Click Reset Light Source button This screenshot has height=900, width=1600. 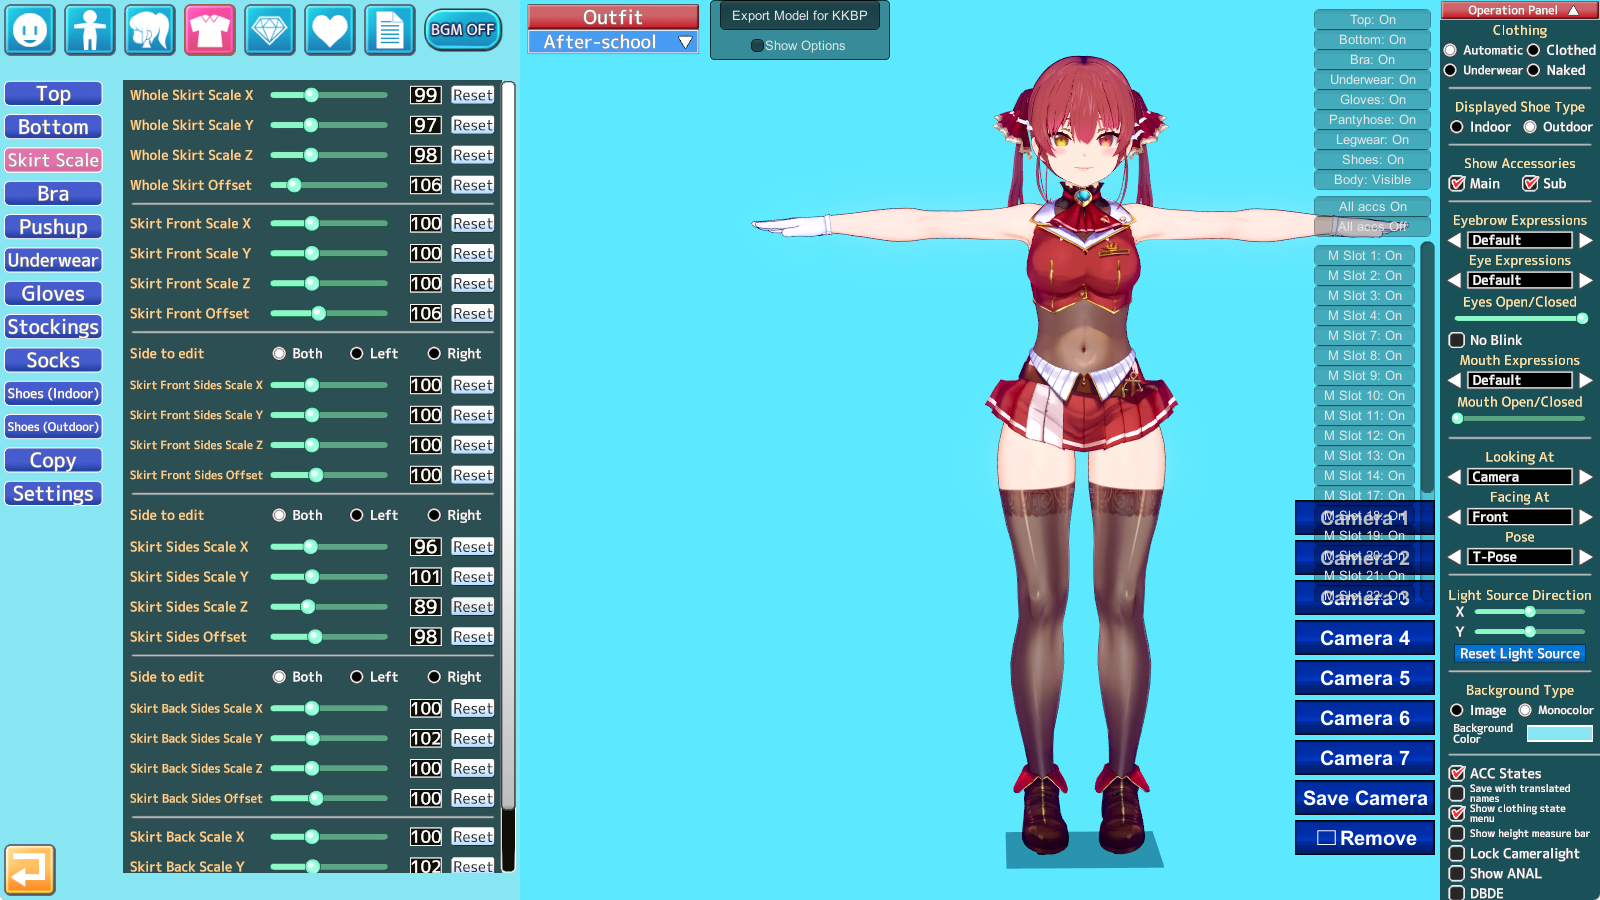(x=1519, y=654)
